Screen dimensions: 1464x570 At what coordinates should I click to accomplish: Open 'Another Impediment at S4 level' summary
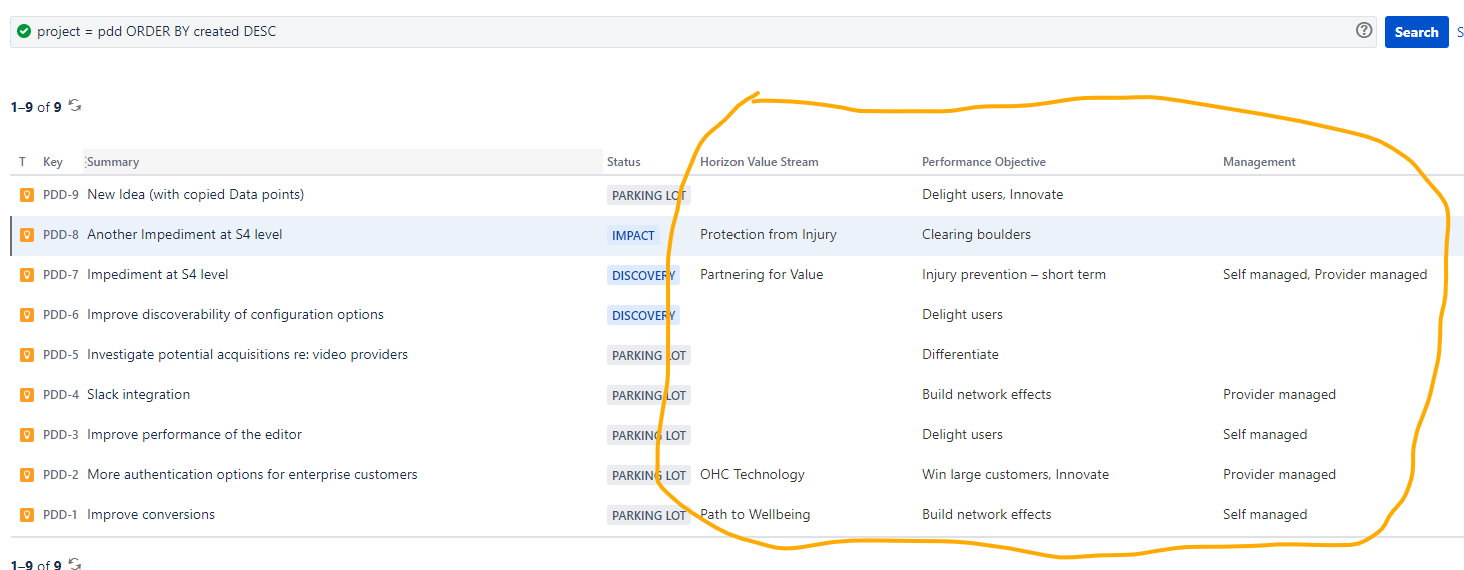185,235
